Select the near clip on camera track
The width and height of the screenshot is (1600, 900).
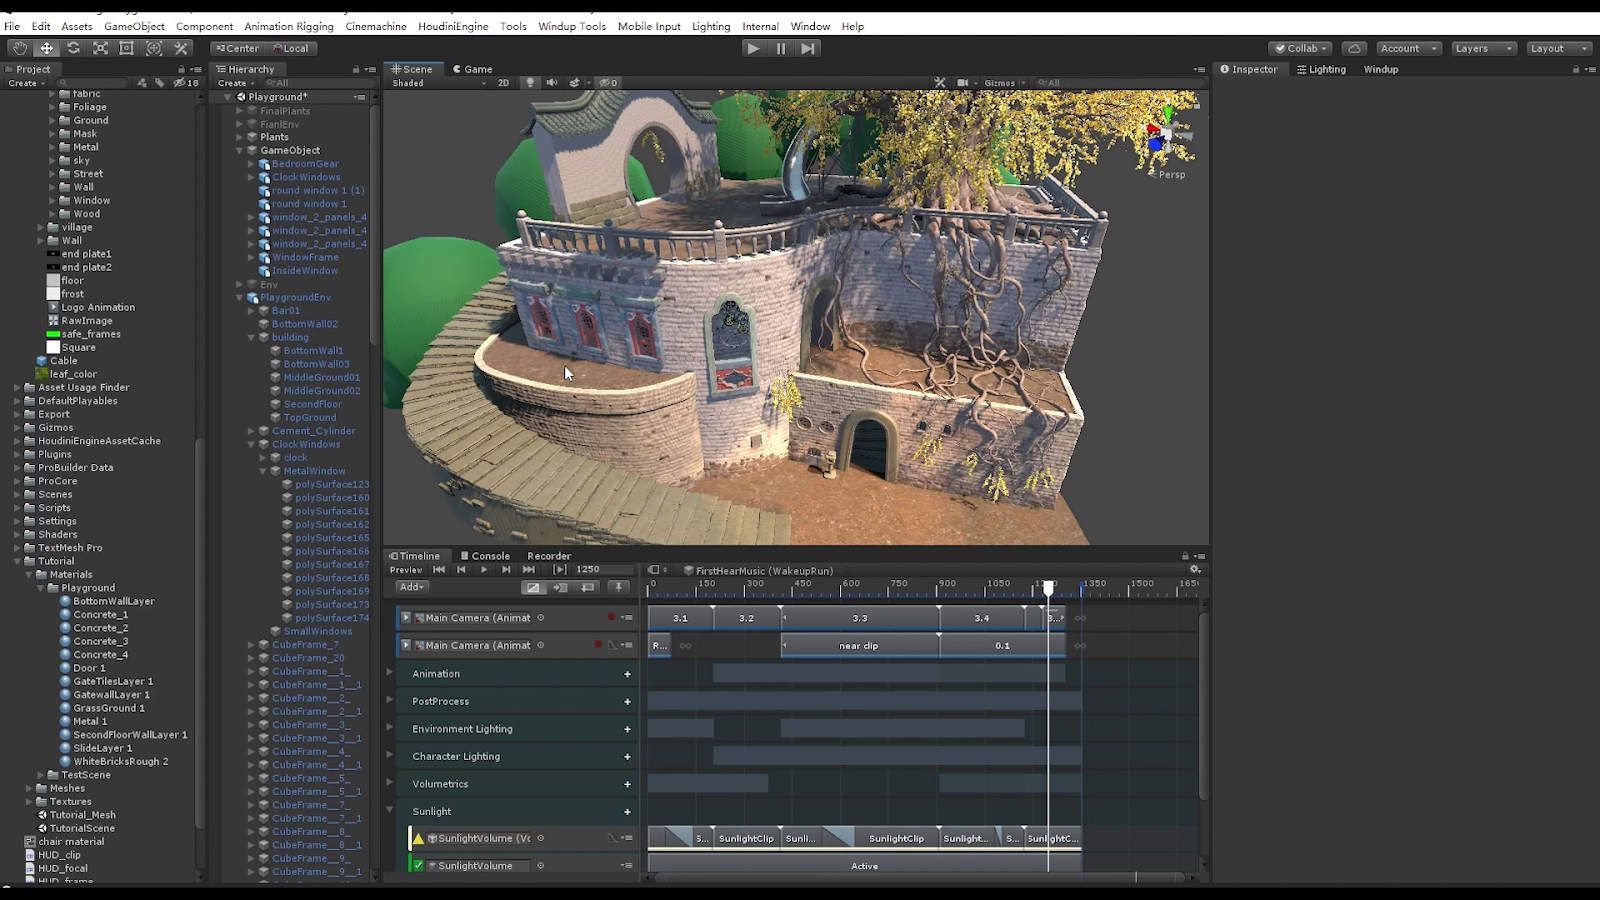point(858,646)
